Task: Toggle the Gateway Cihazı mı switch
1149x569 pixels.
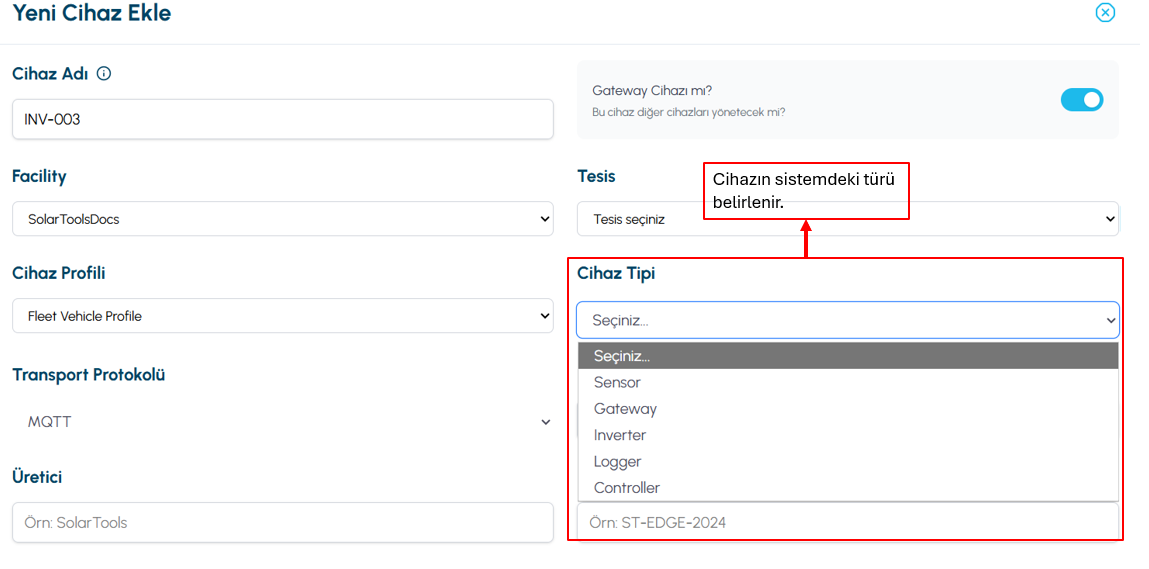Action: pyautogui.click(x=1082, y=100)
